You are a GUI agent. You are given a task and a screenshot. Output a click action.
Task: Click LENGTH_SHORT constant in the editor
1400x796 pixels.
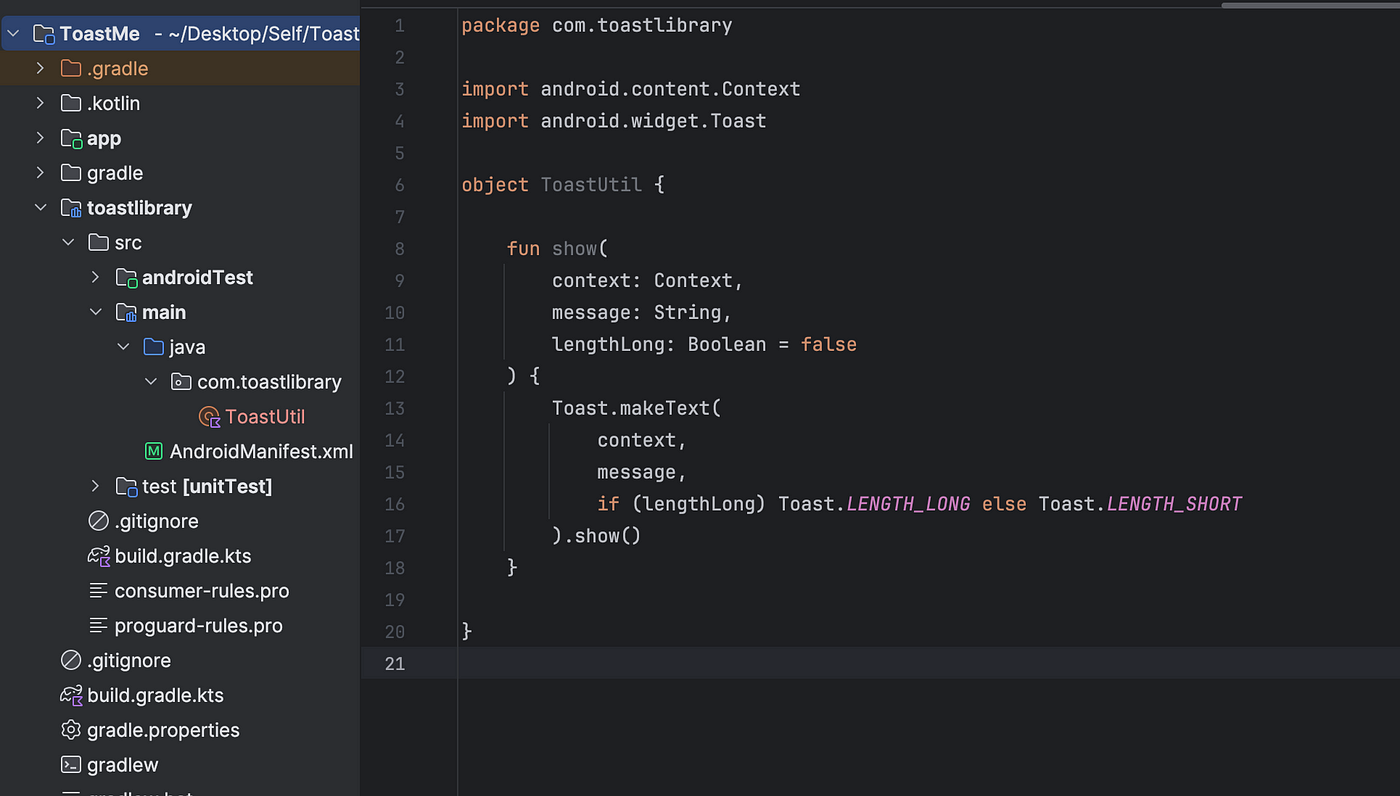click(x=1174, y=504)
